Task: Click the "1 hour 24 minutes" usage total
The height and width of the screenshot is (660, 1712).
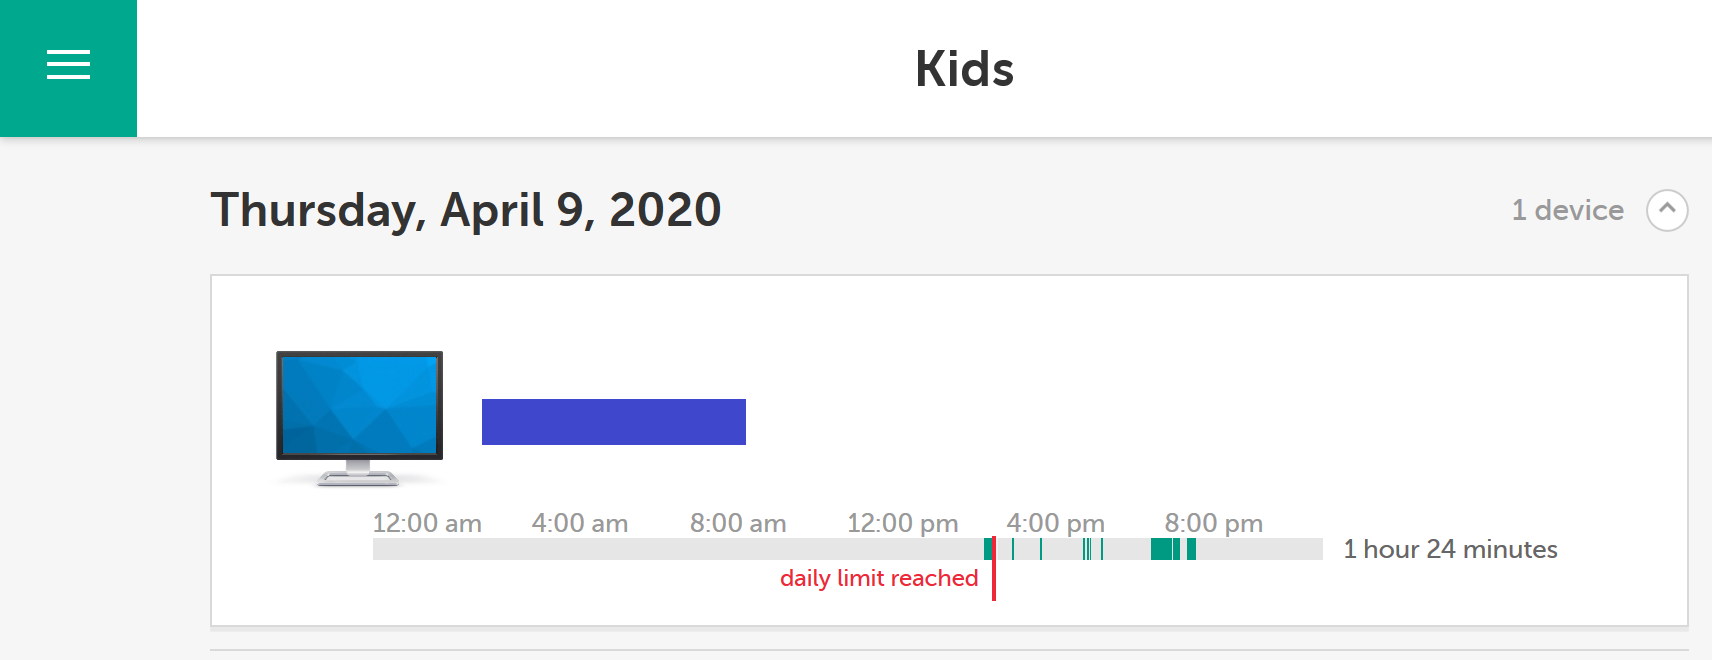Action: [1449, 549]
